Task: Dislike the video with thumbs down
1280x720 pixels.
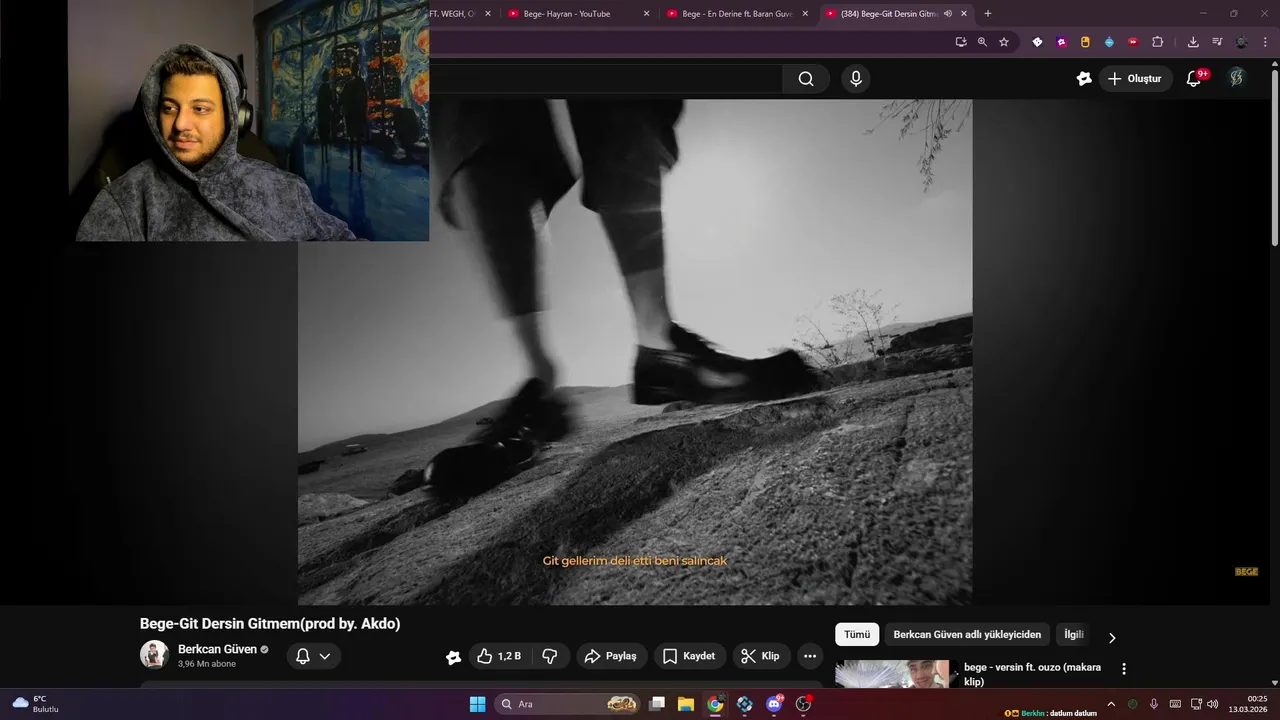Action: [x=550, y=656]
